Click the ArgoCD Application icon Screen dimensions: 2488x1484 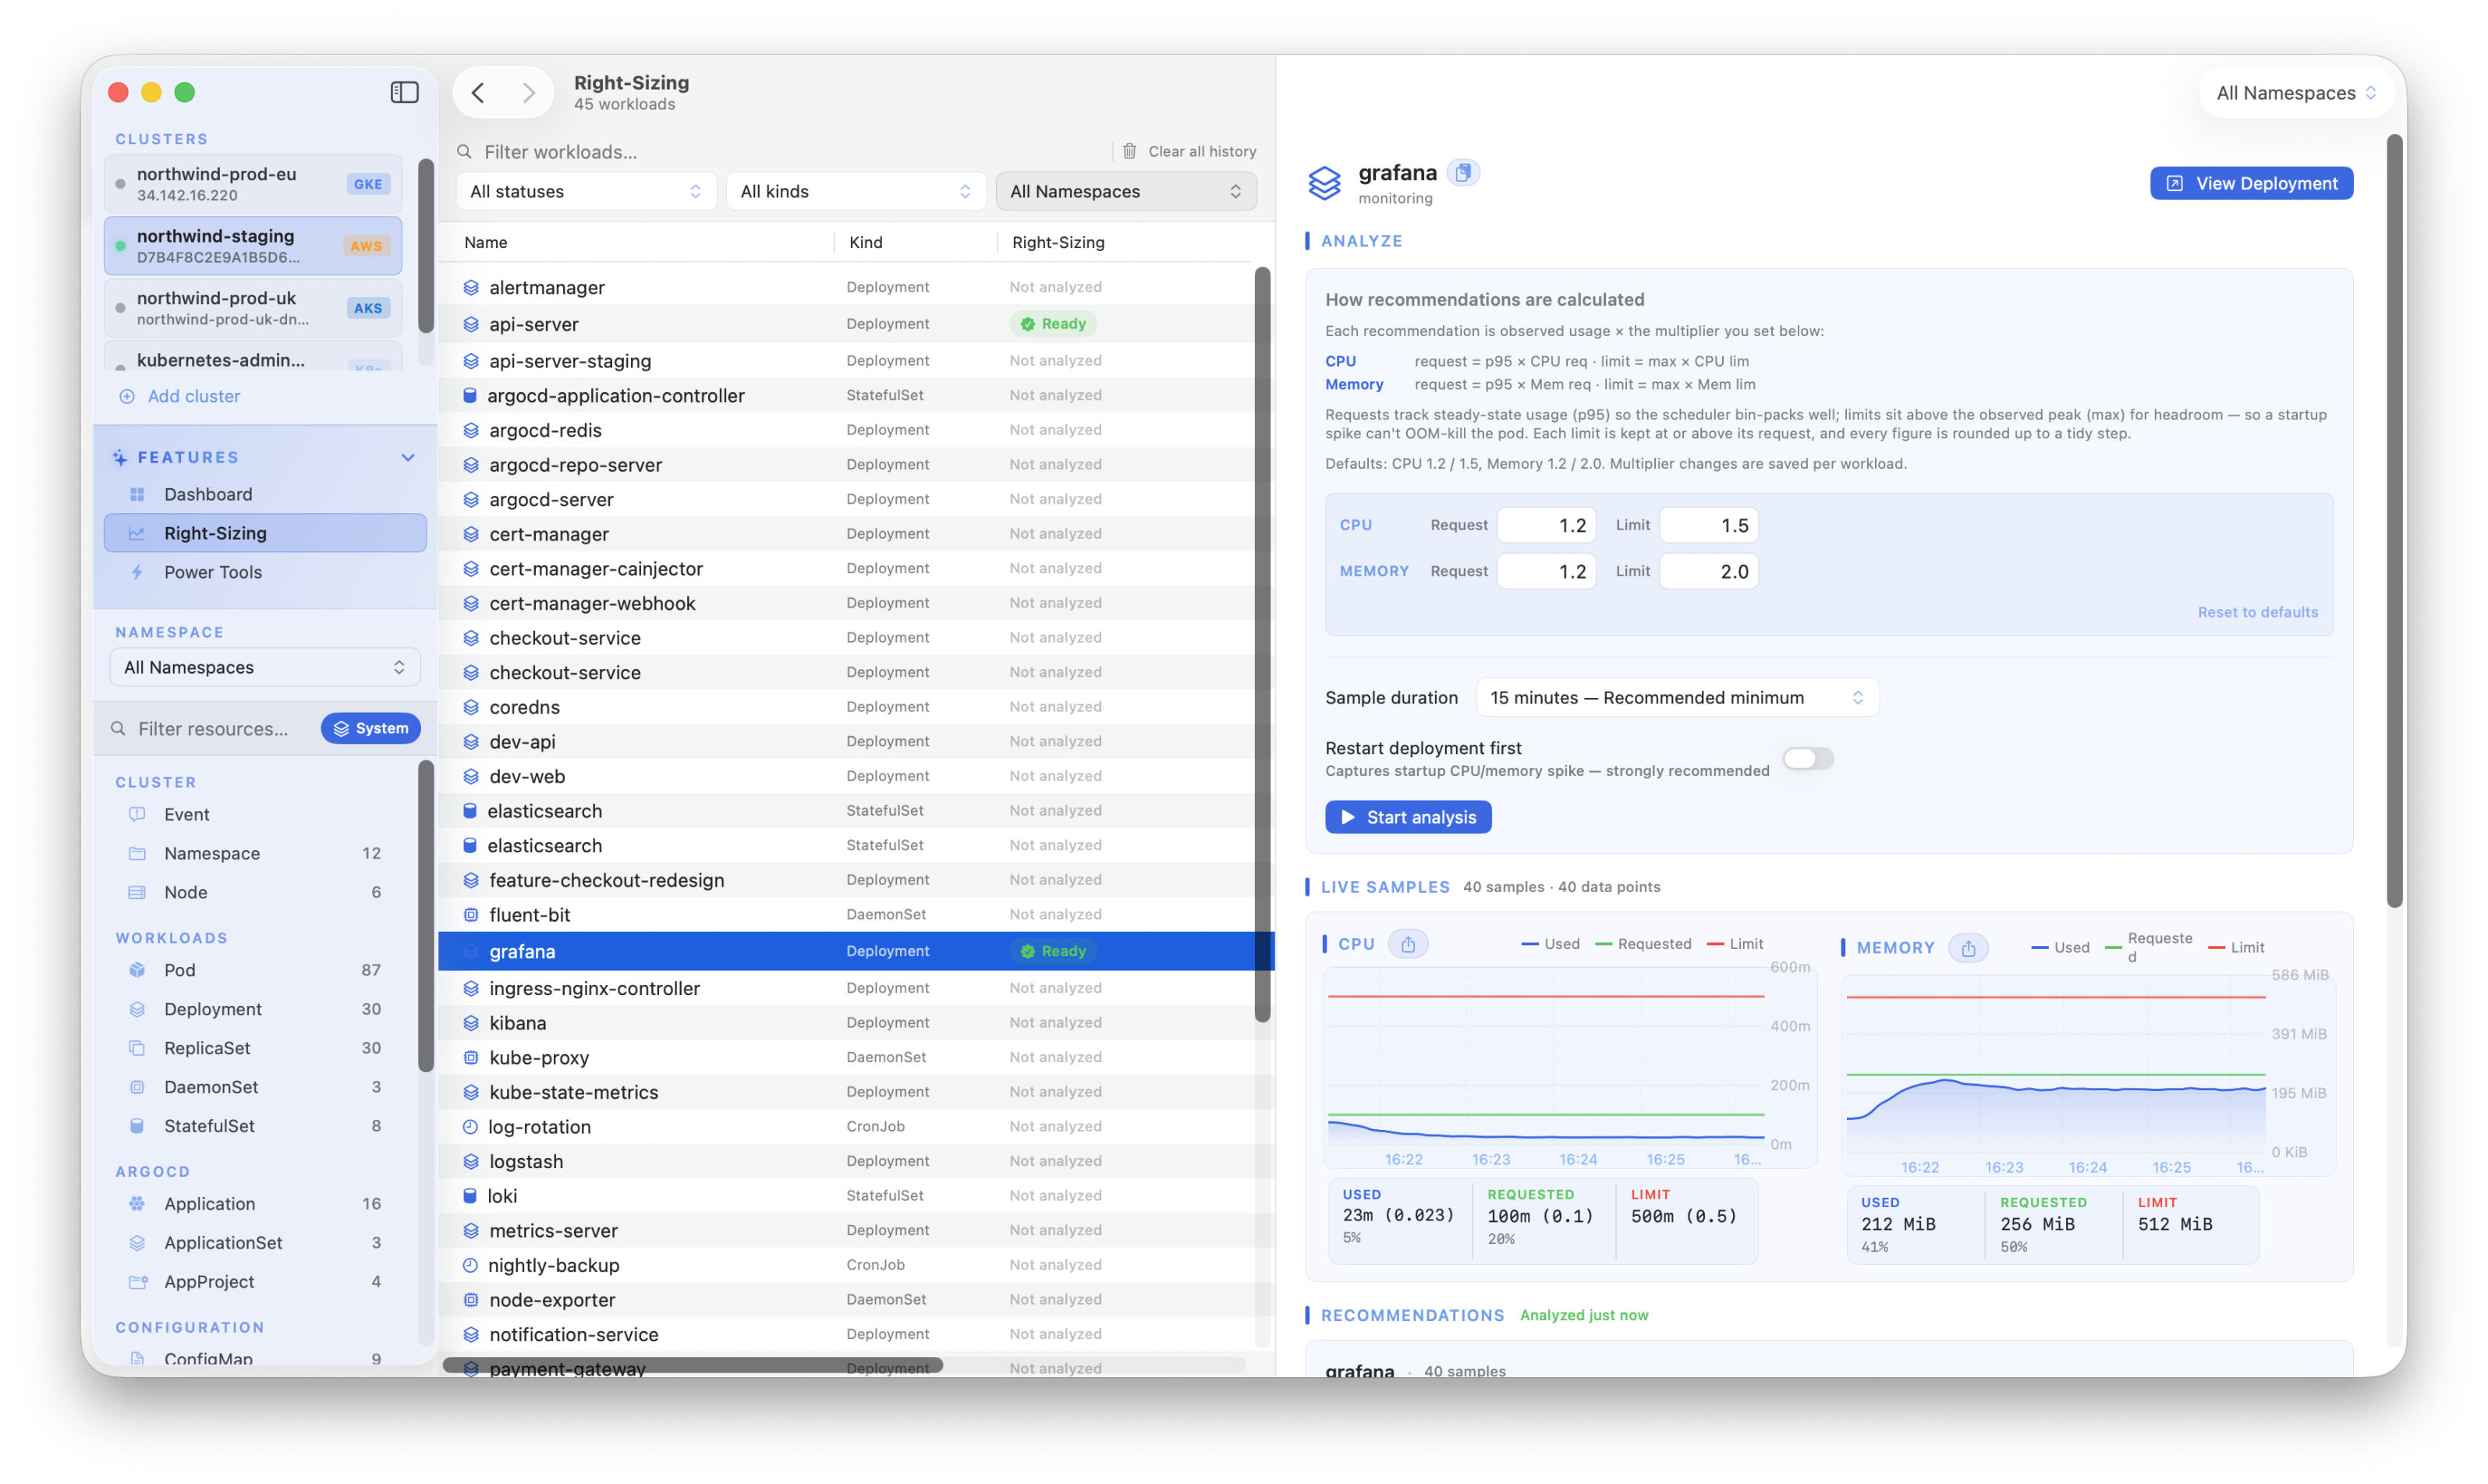[x=137, y=1204]
